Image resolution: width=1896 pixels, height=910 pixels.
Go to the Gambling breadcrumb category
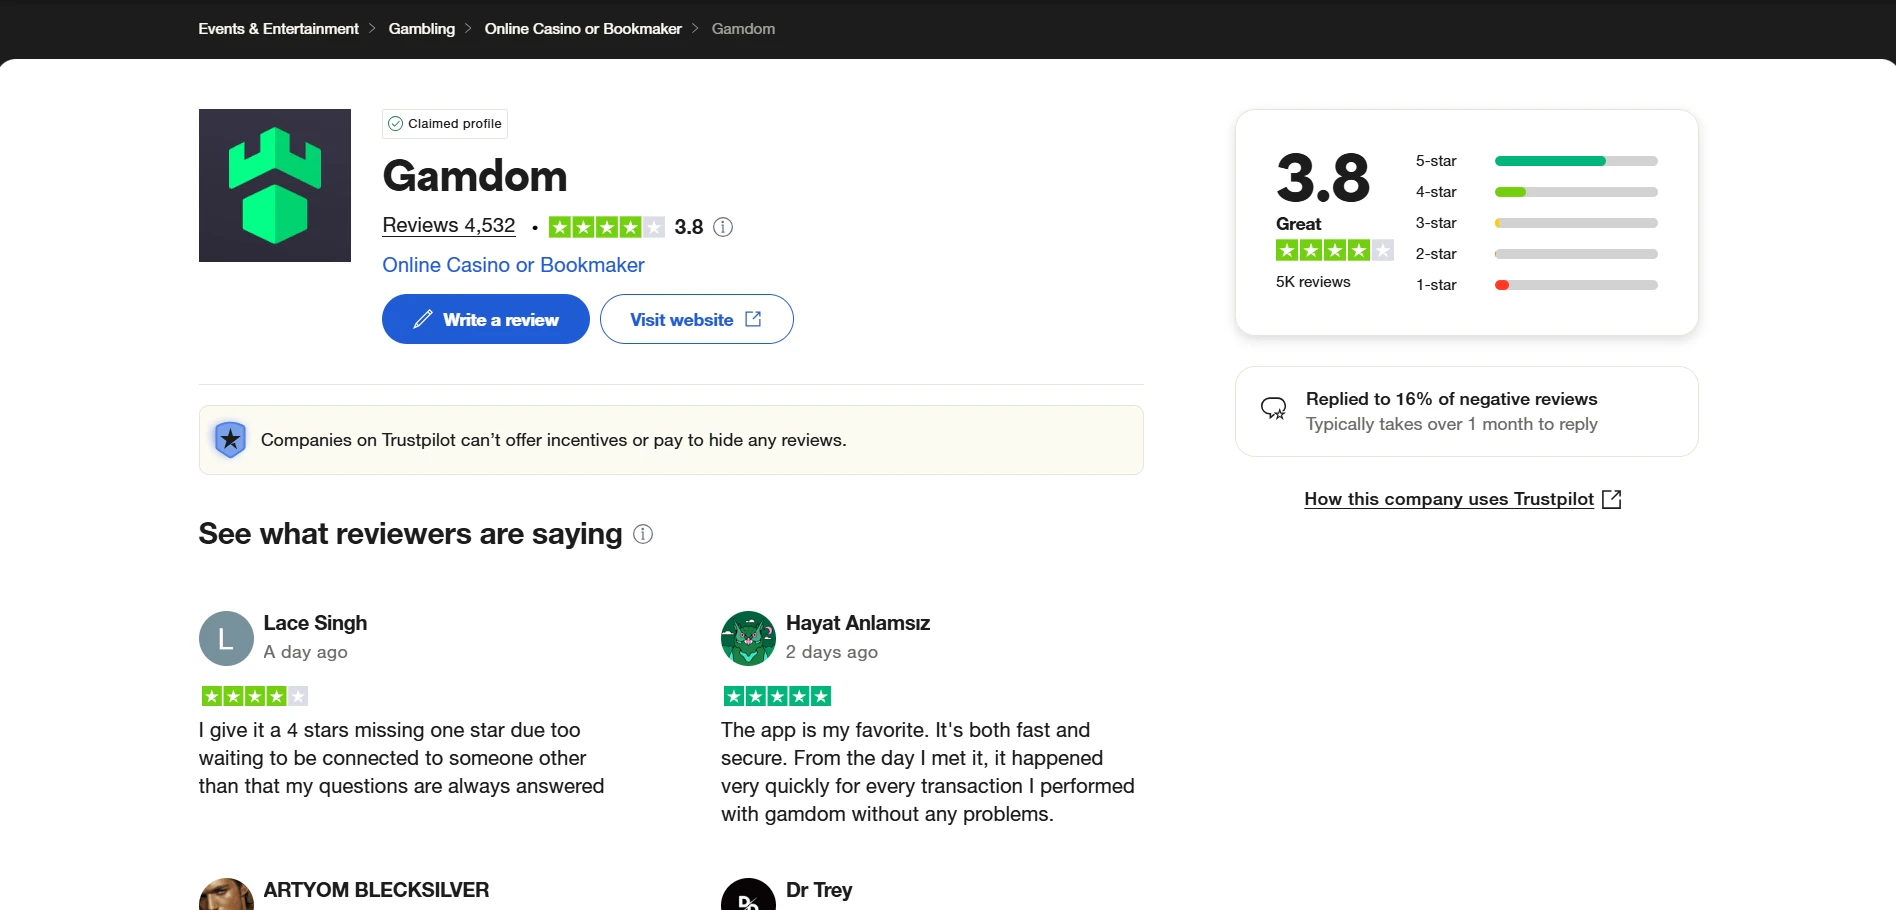422,29
